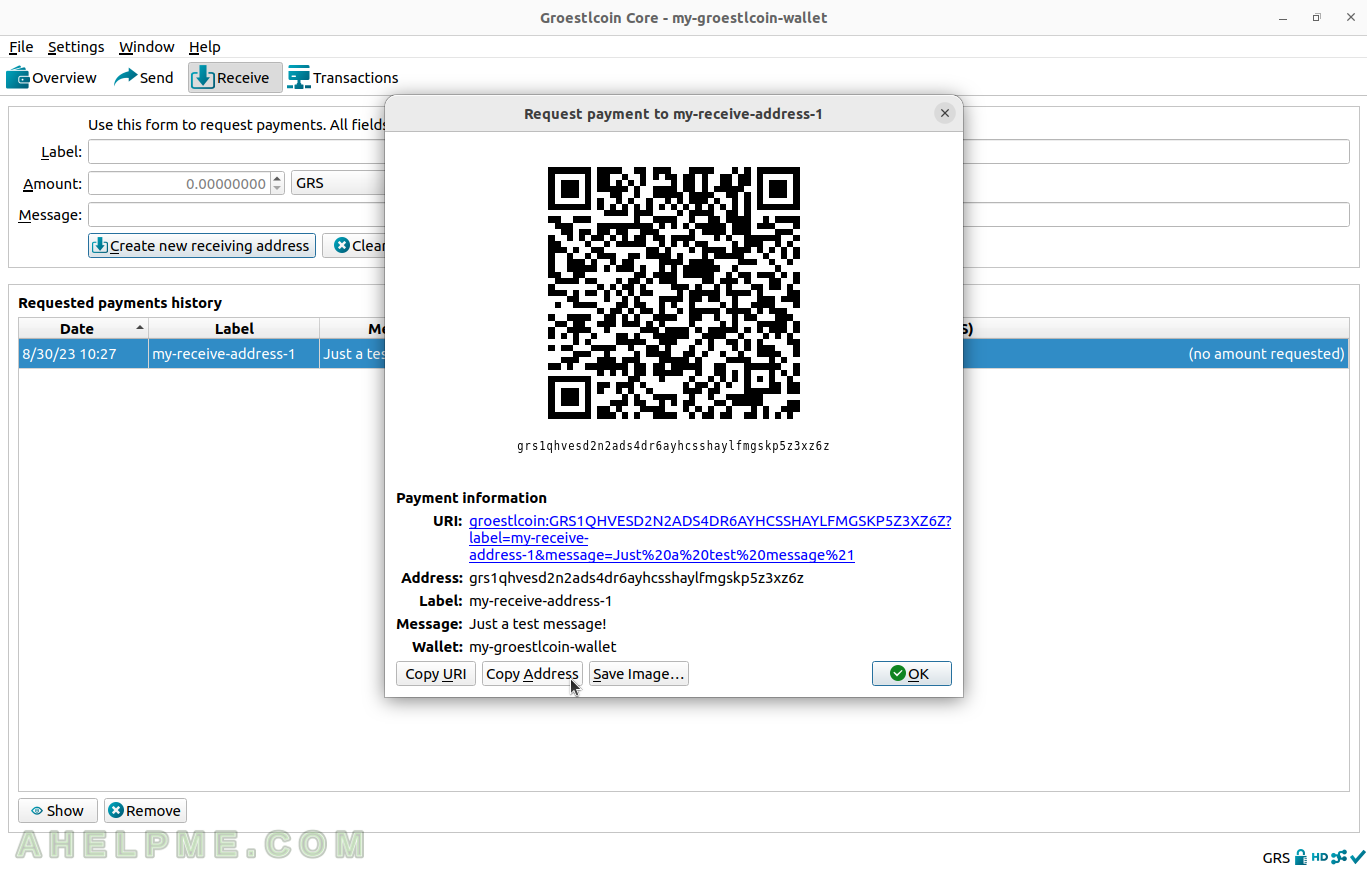Click the Show button
1367x872 pixels.
pyautogui.click(x=58, y=811)
